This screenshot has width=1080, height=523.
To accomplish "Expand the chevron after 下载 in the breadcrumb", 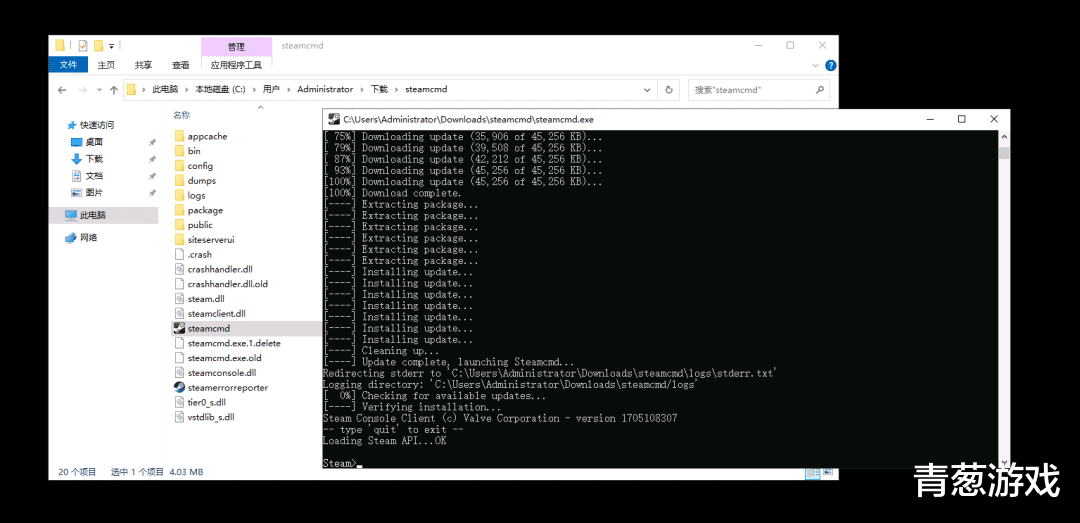I will click(x=397, y=90).
